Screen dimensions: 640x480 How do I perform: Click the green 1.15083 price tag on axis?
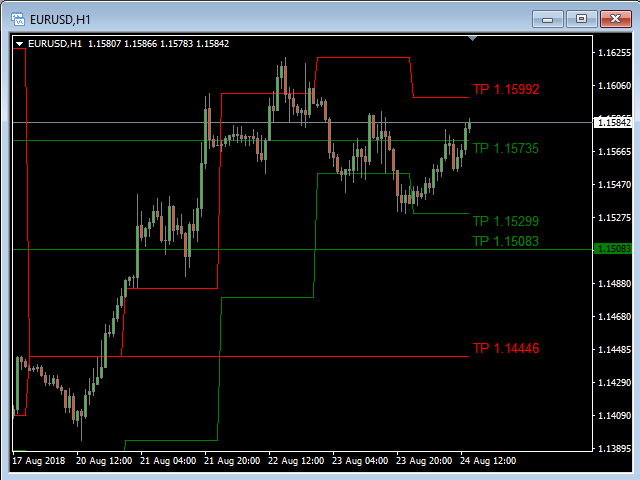(612, 248)
